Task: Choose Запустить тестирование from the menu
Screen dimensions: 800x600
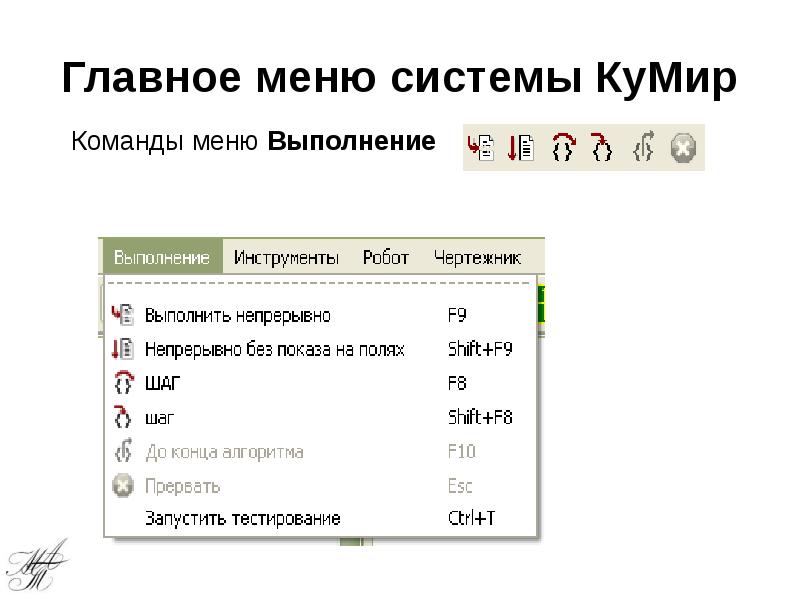Action: point(320,518)
